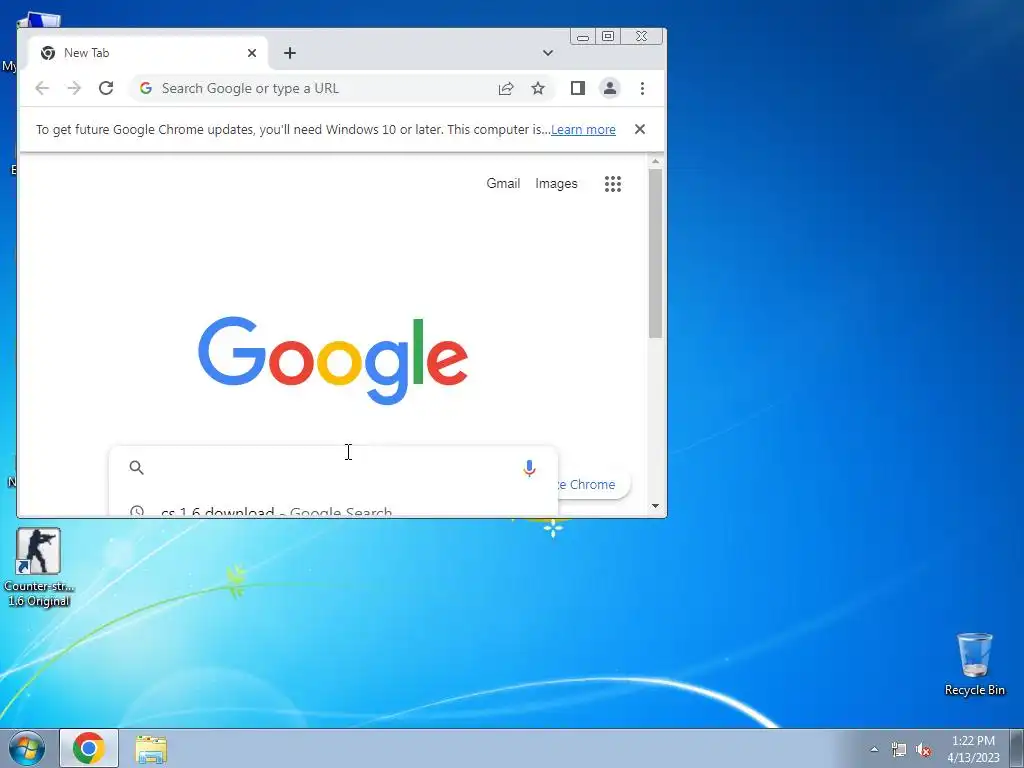1024x768 pixels.
Task: Open the Windows Start menu
Action: pos(27,748)
